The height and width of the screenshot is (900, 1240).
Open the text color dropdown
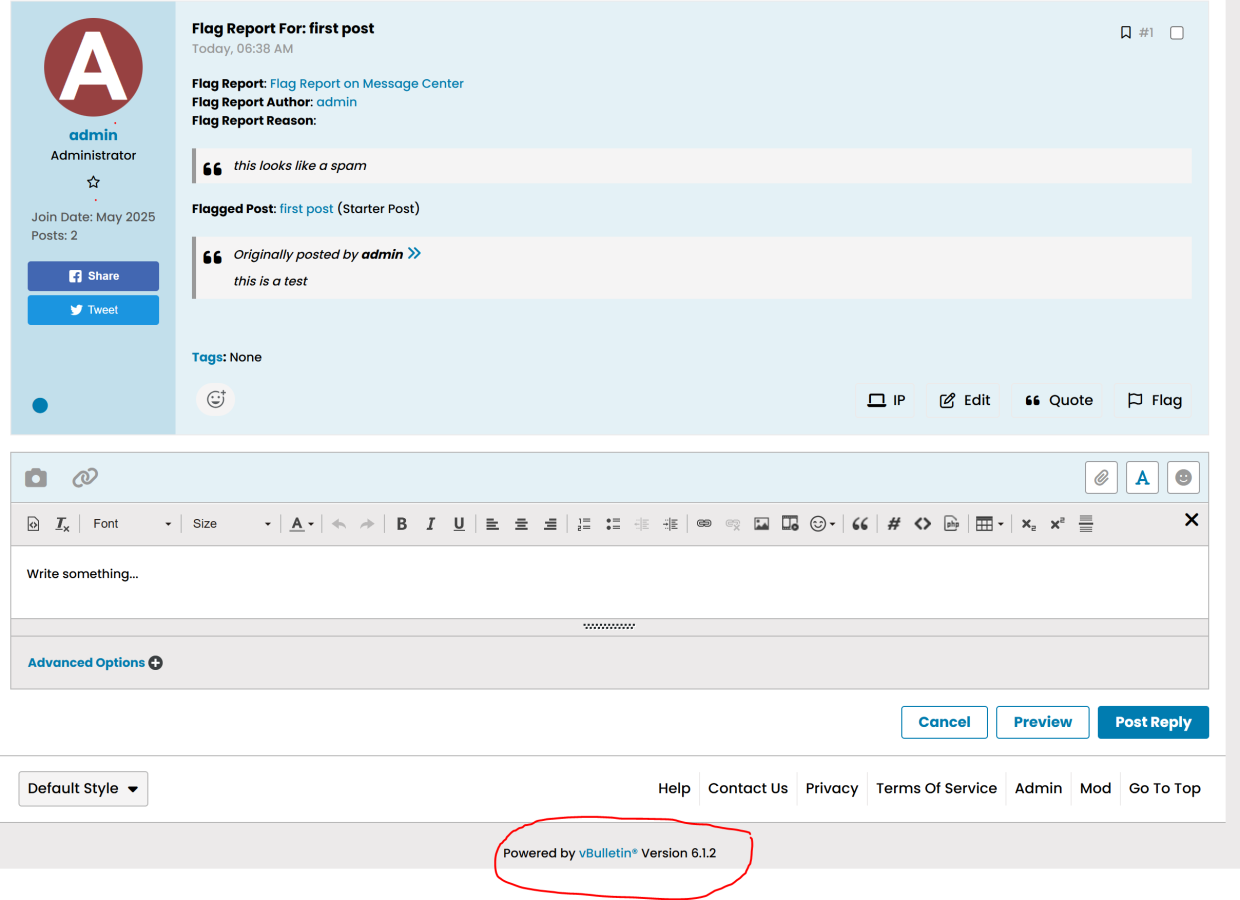click(302, 524)
